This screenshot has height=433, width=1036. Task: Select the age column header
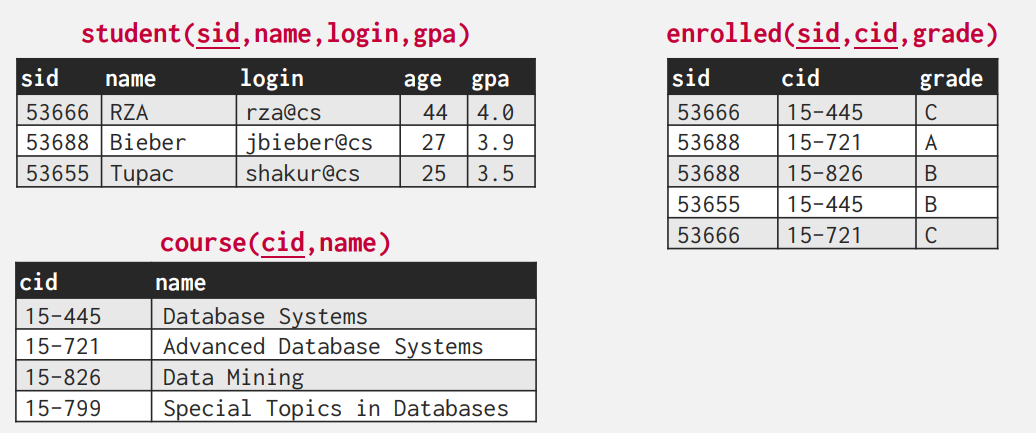tap(422, 80)
